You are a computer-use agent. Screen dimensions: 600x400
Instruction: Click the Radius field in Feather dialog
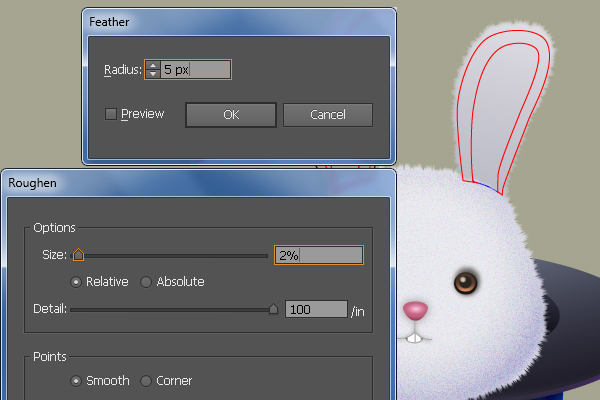pyautogui.click(x=196, y=70)
